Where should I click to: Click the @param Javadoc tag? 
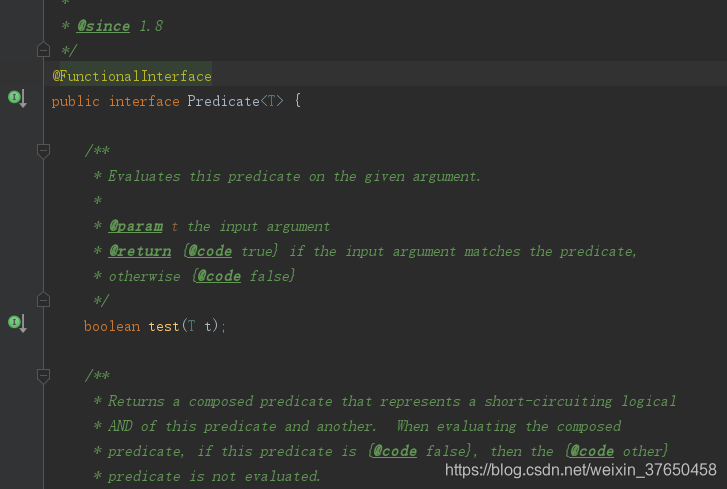(136, 226)
